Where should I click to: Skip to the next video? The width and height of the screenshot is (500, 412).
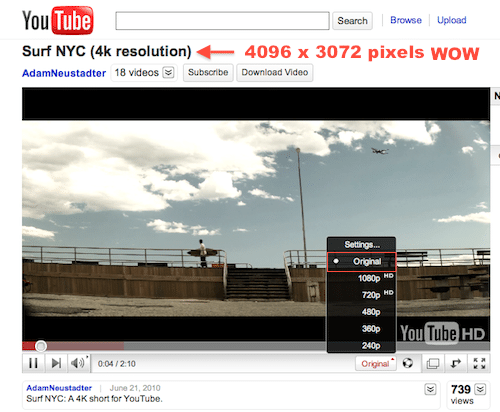pos(56,363)
